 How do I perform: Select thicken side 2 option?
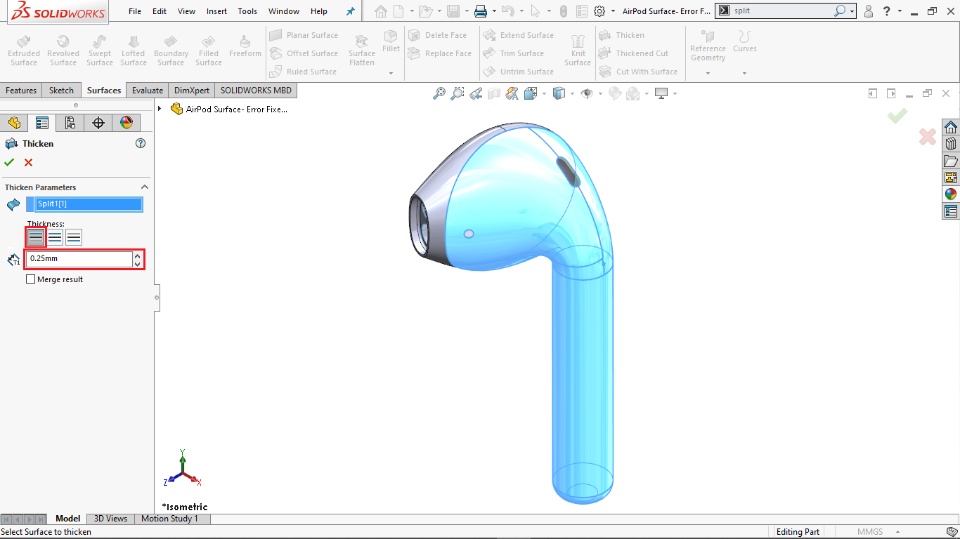click(x=74, y=237)
